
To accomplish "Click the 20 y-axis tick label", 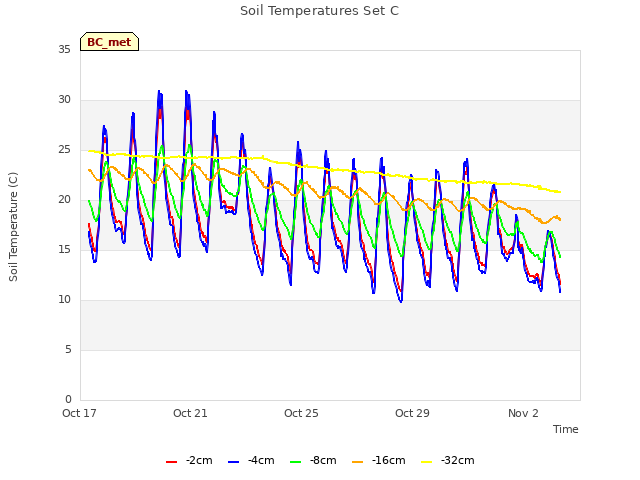I will pyautogui.click(x=64, y=200).
